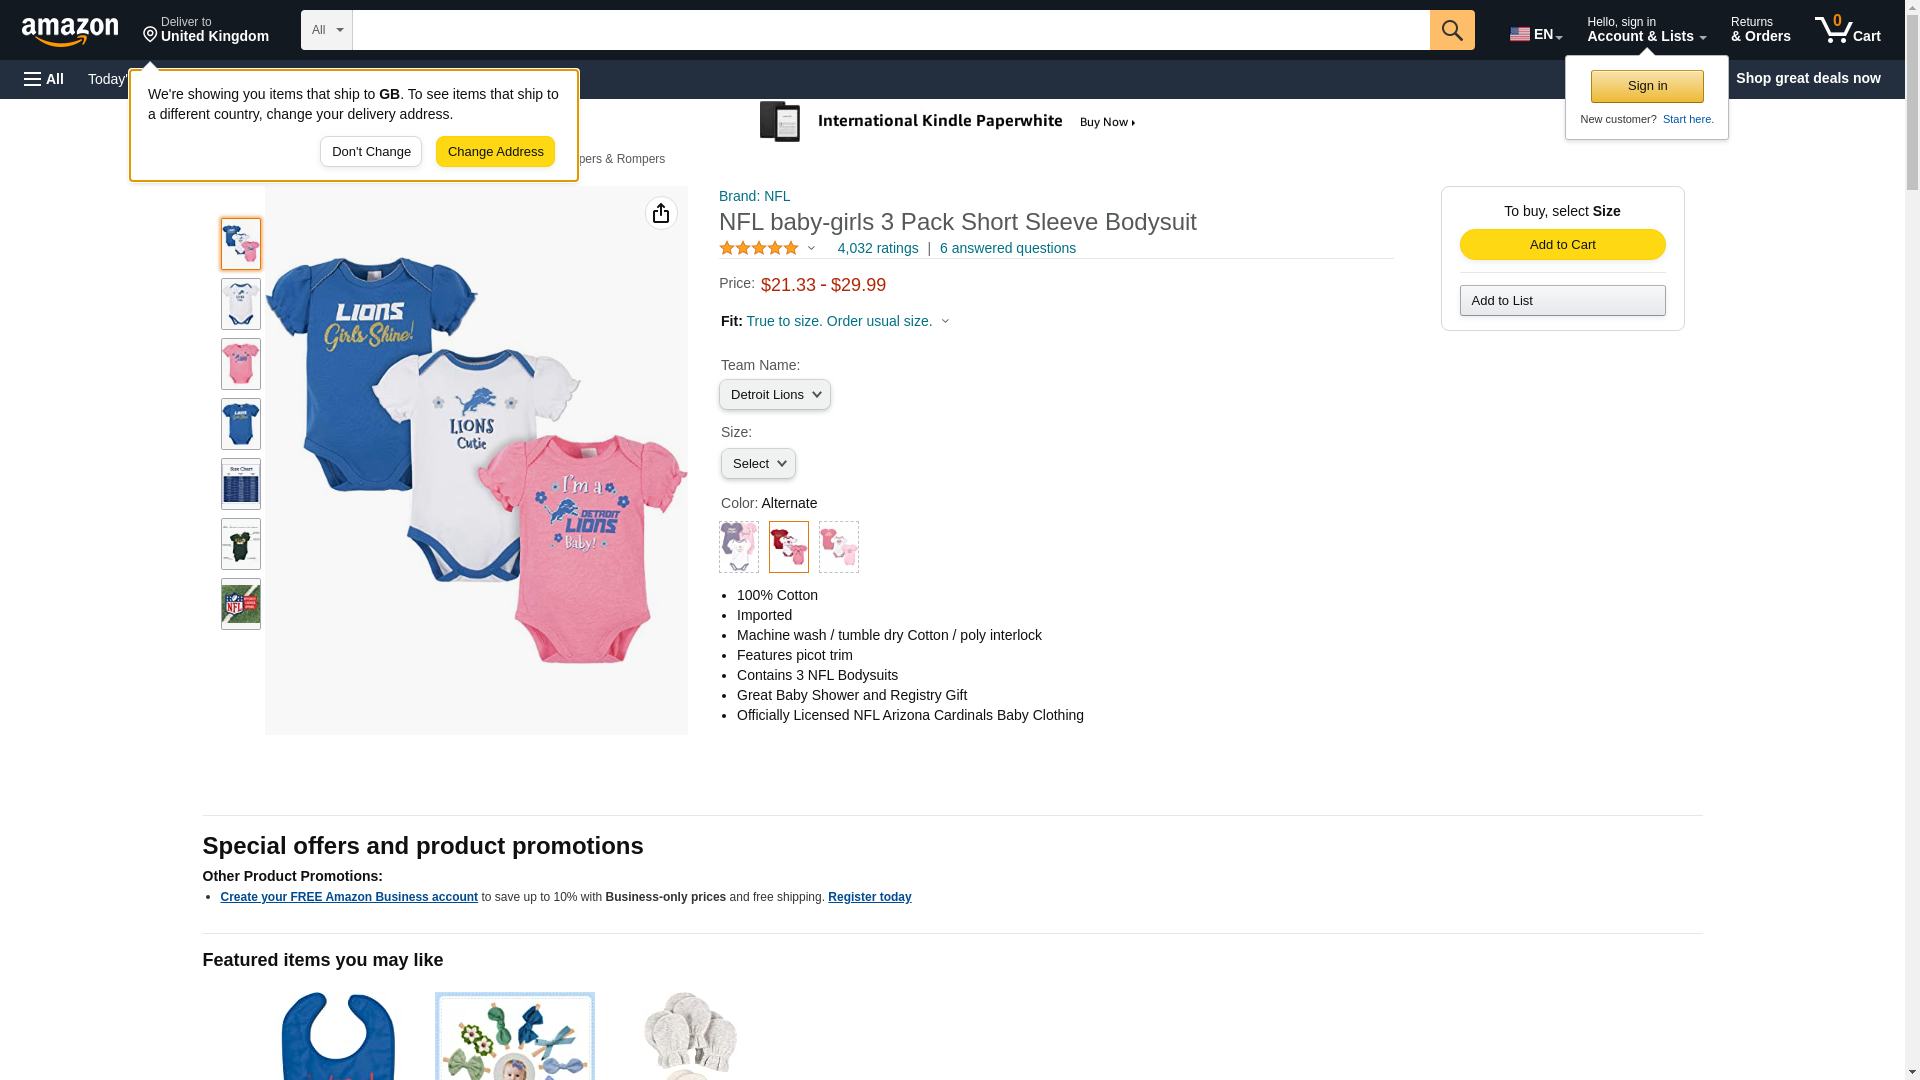This screenshot has height=1080, width=1920.
Task: Open the Detroit Lions team dropdown
Action: (x=775, y=395)
